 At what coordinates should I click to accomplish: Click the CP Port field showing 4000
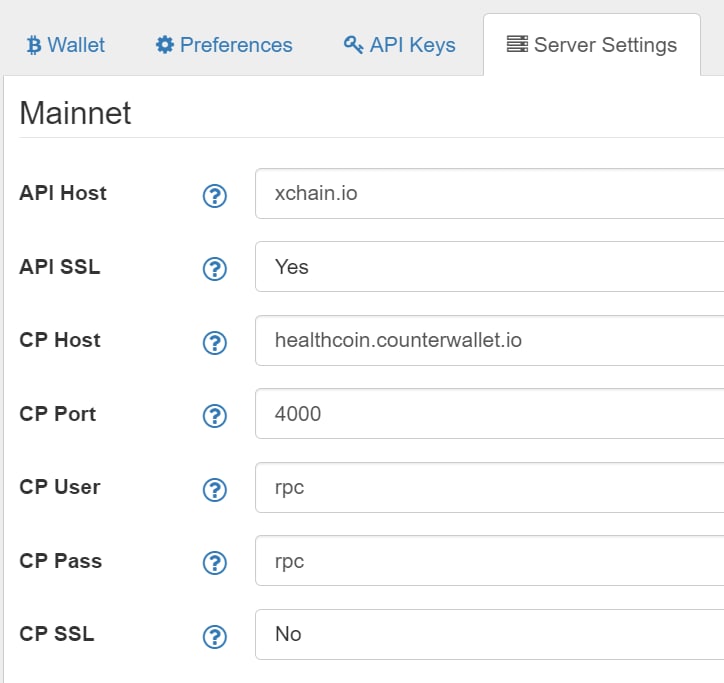tap(489, 413)
